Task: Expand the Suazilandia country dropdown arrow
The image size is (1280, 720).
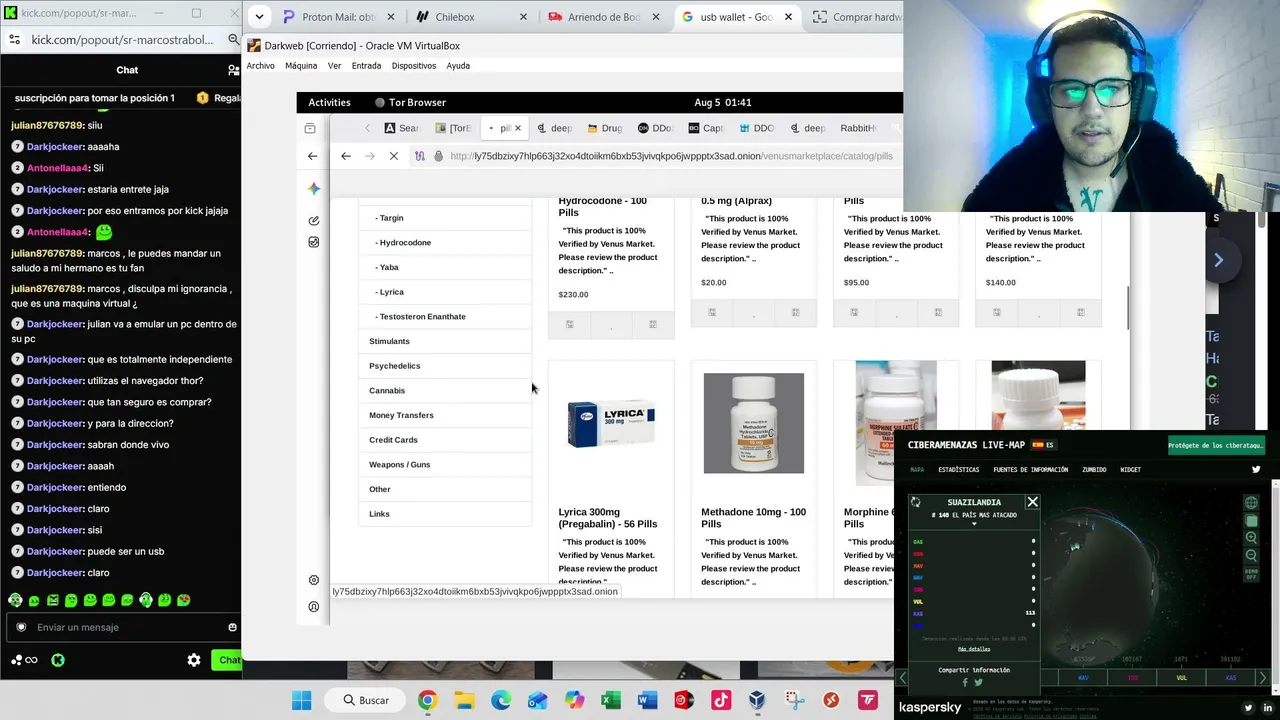Action: 974,524
